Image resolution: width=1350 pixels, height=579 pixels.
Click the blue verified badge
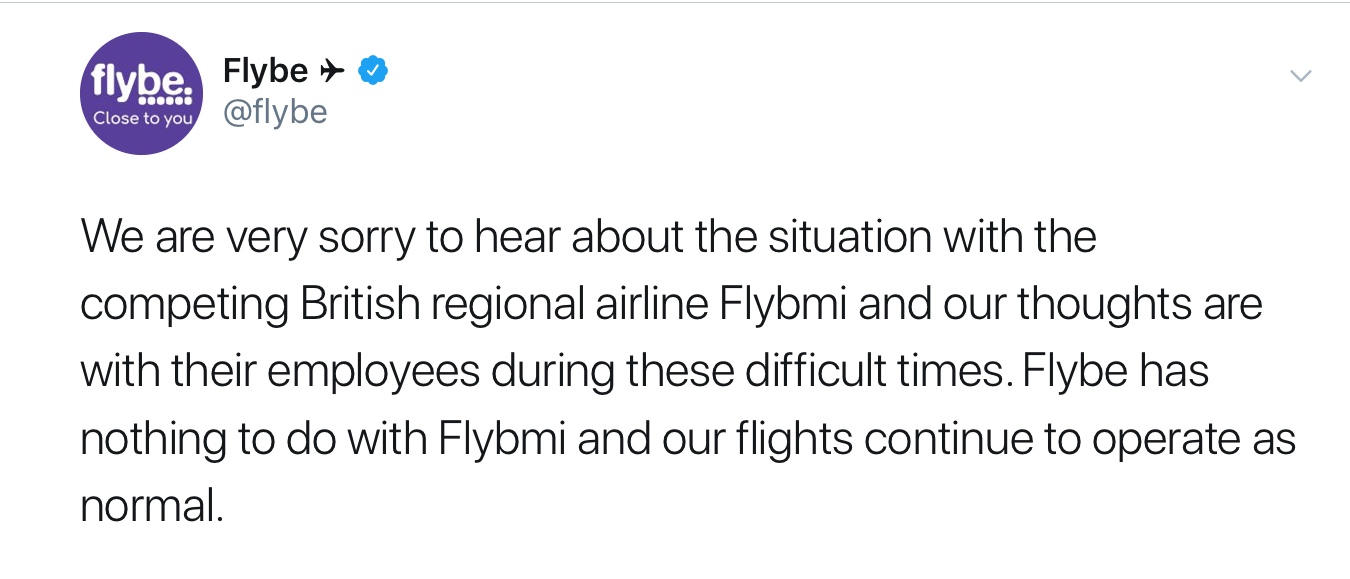(x=373, y=71)
